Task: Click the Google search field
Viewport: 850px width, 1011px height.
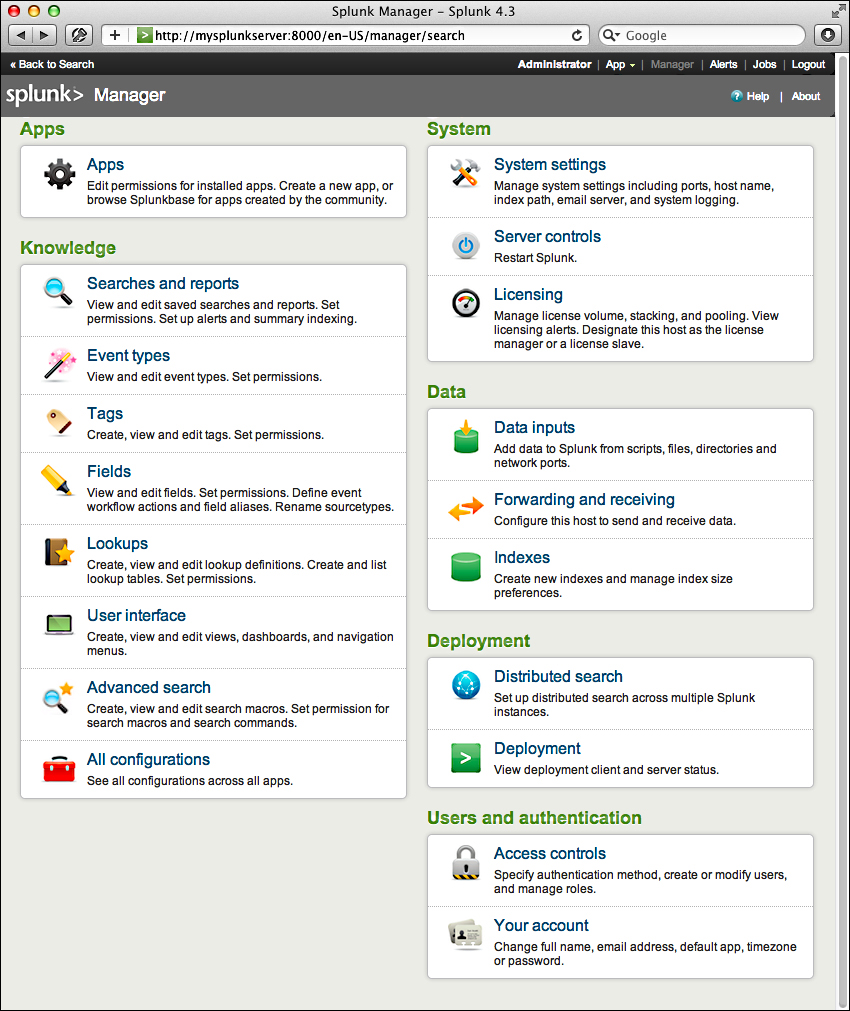Action: [701, 35]
